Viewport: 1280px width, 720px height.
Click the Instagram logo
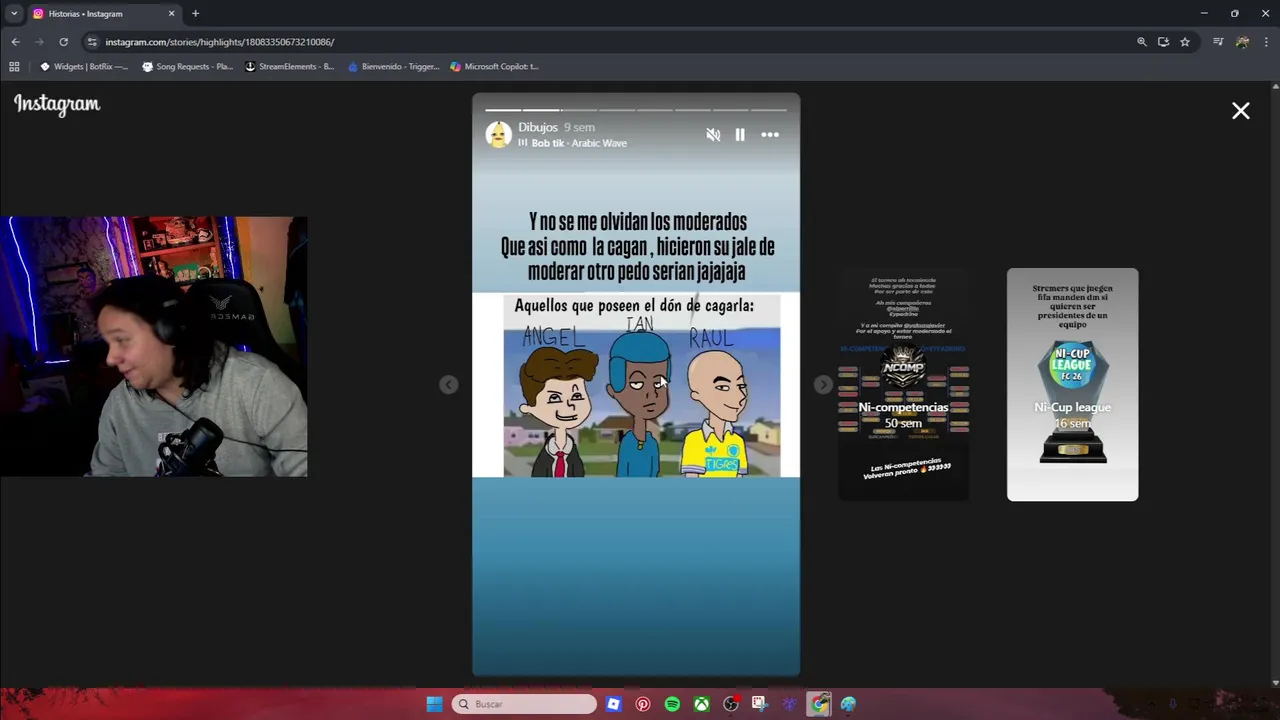tap(57, 104)
